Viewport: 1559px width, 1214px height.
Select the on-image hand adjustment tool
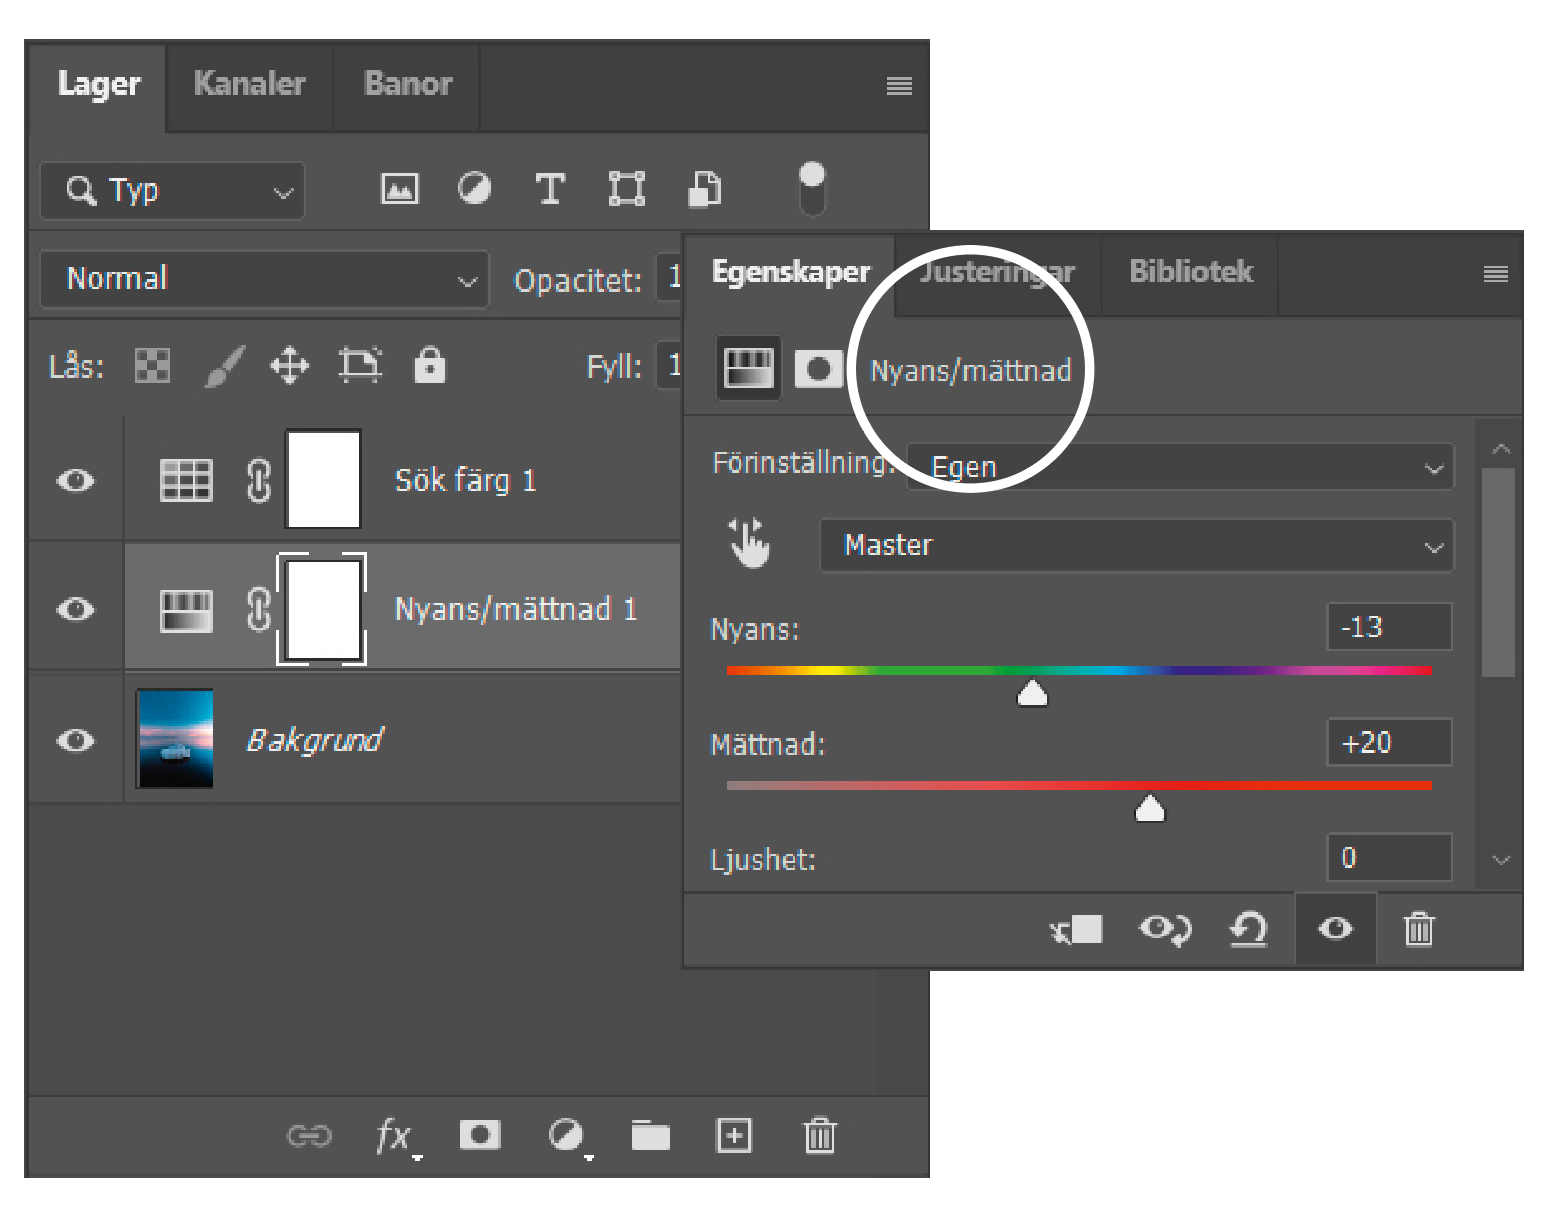coord(749,544)
